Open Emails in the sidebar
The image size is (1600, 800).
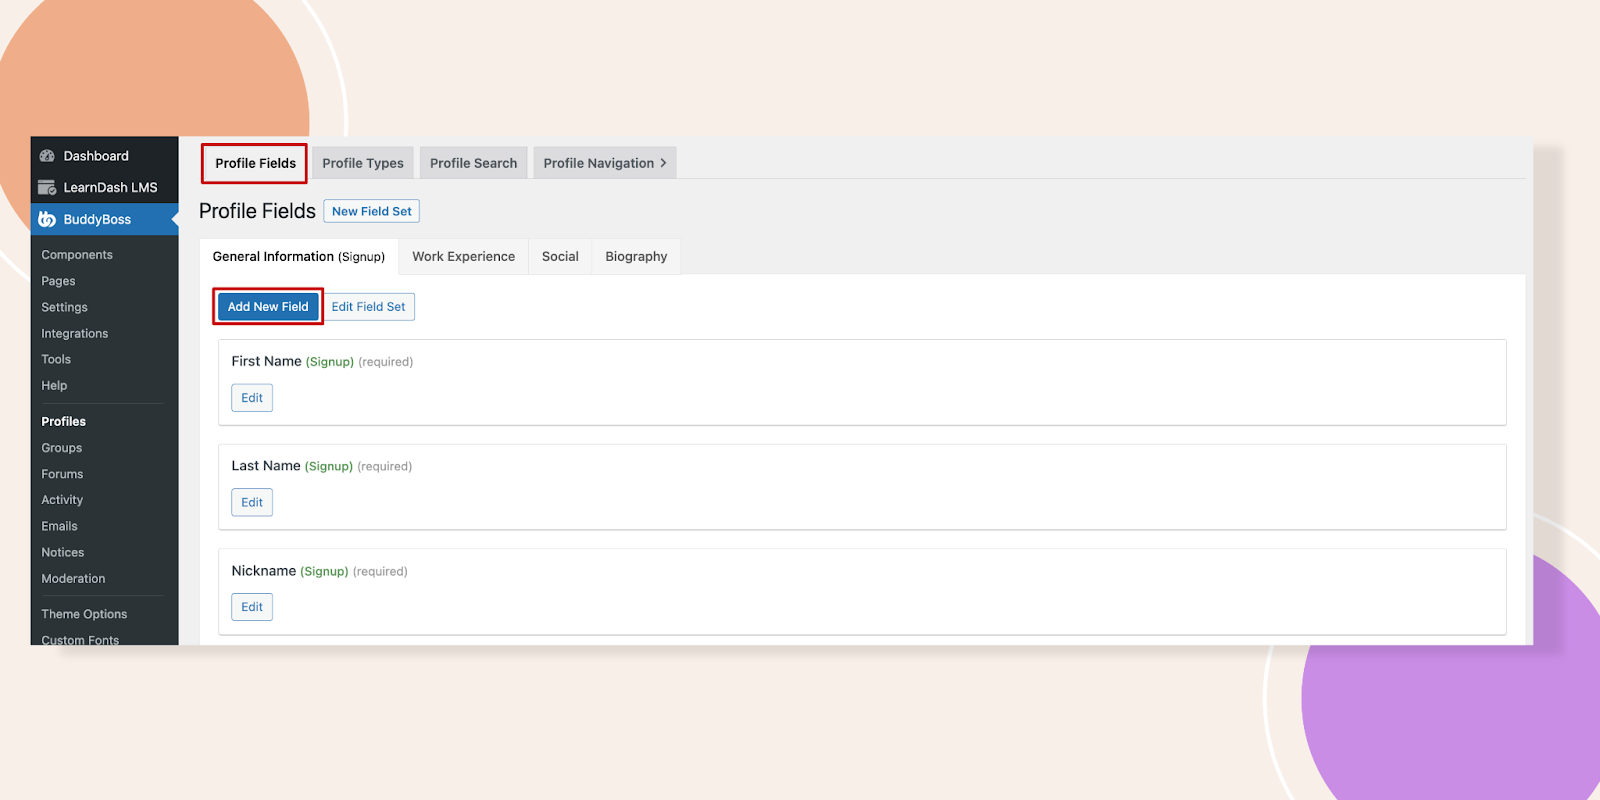tap(59, 526)
